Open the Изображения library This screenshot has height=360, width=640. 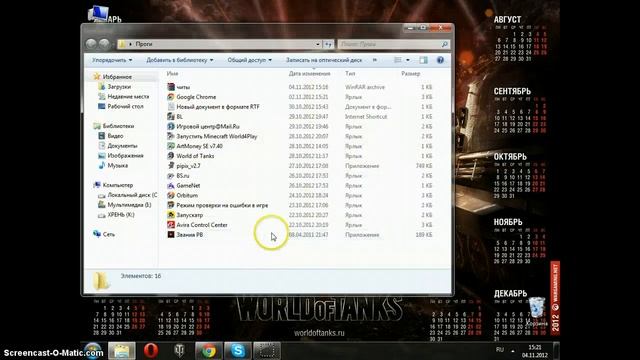(125, 156)
